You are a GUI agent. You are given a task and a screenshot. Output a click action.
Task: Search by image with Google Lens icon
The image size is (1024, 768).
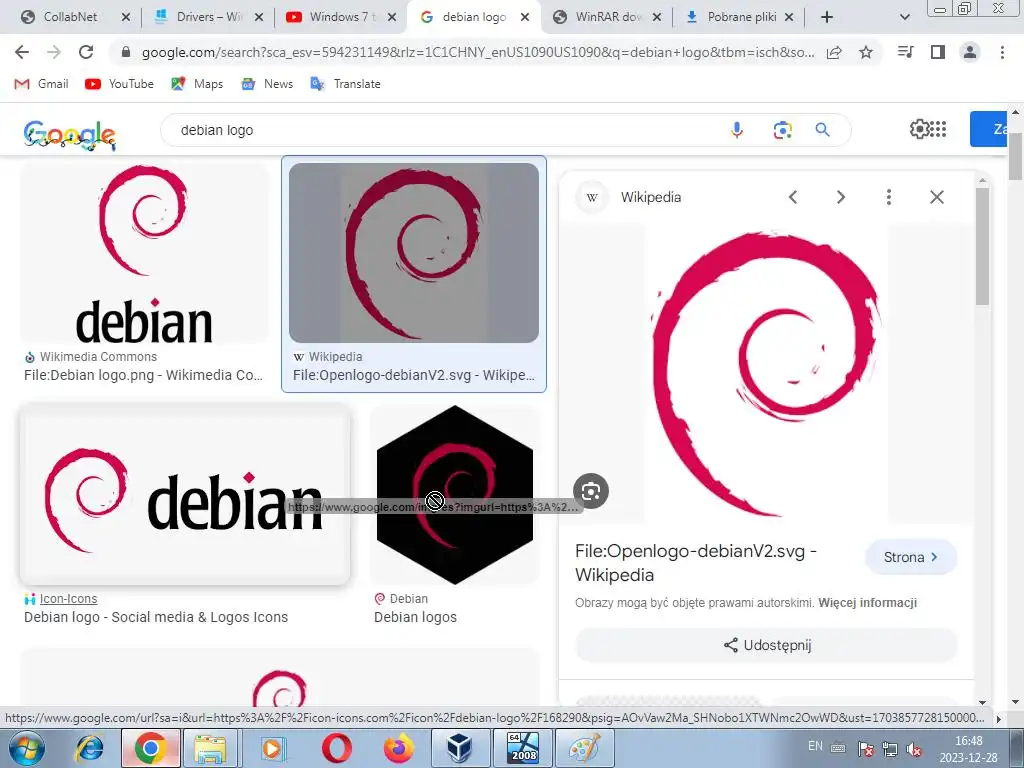tap(782, 130)
